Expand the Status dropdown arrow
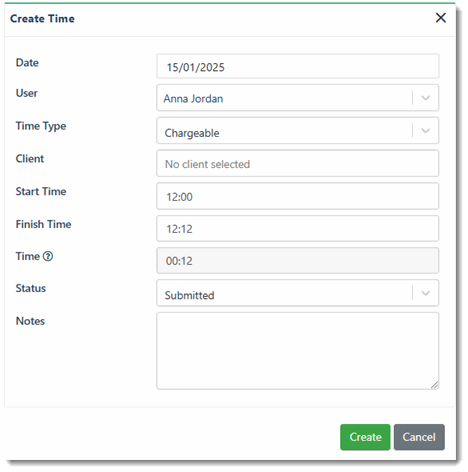The image size is (468, 472). click(425, 293)
